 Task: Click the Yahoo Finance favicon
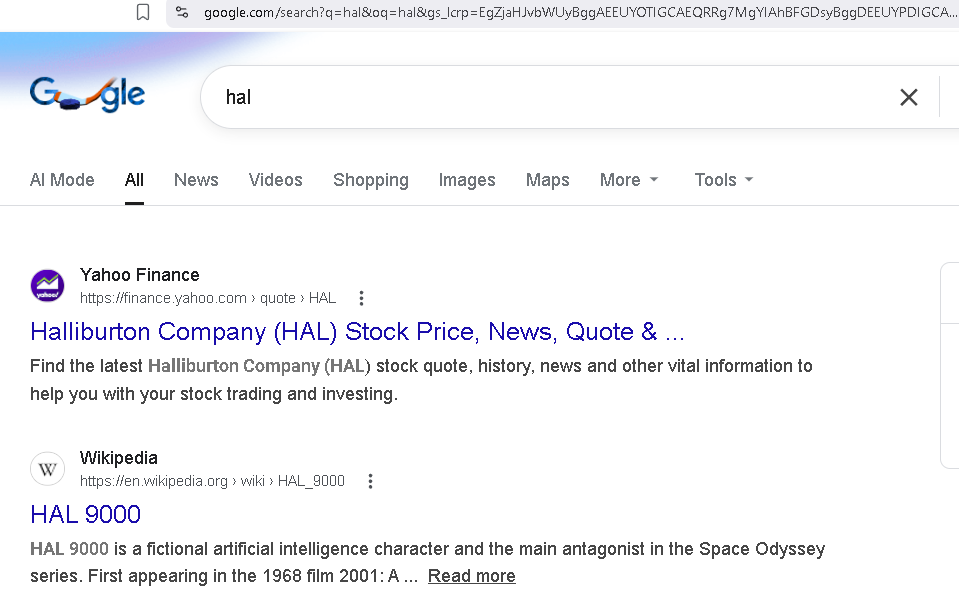[x=47, y=286]
